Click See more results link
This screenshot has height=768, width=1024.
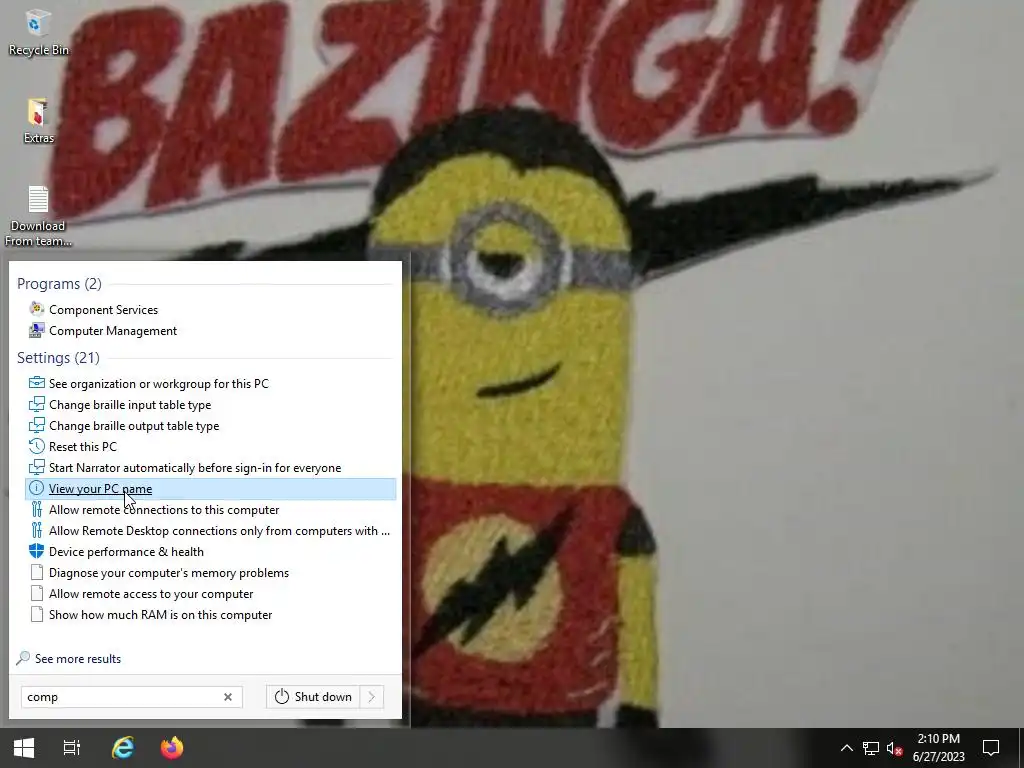(78, 658)
